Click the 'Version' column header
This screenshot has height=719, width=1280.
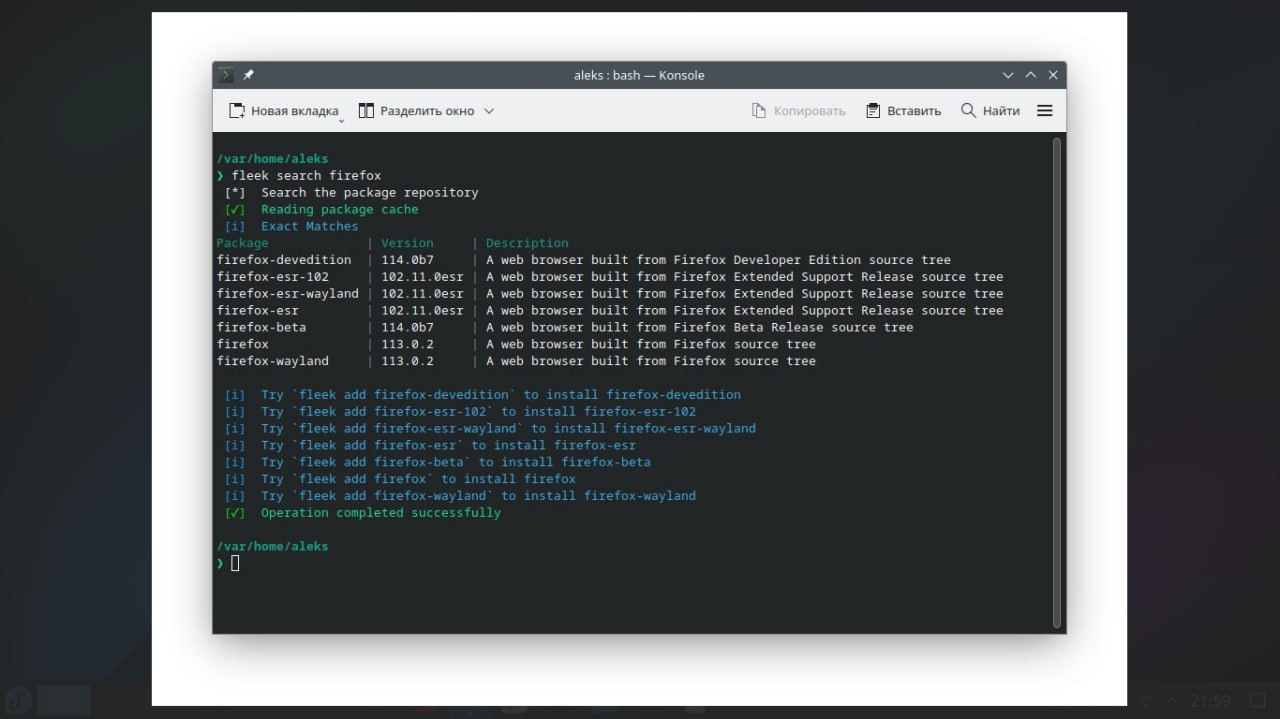point(407,243)
